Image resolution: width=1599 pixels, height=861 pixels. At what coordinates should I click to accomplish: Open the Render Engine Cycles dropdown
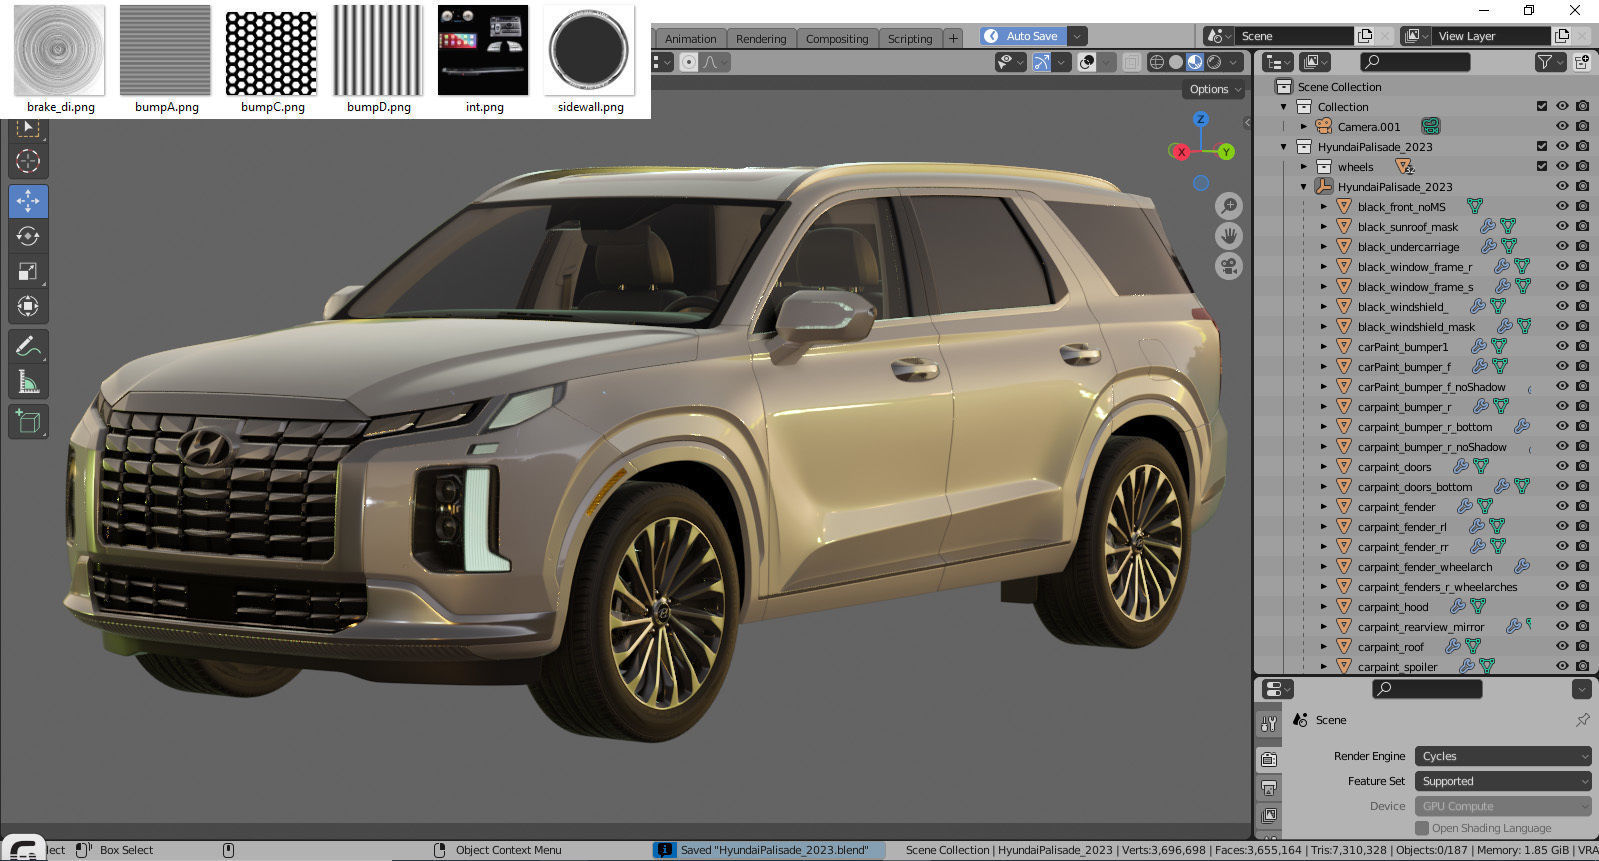[1503, 756]
